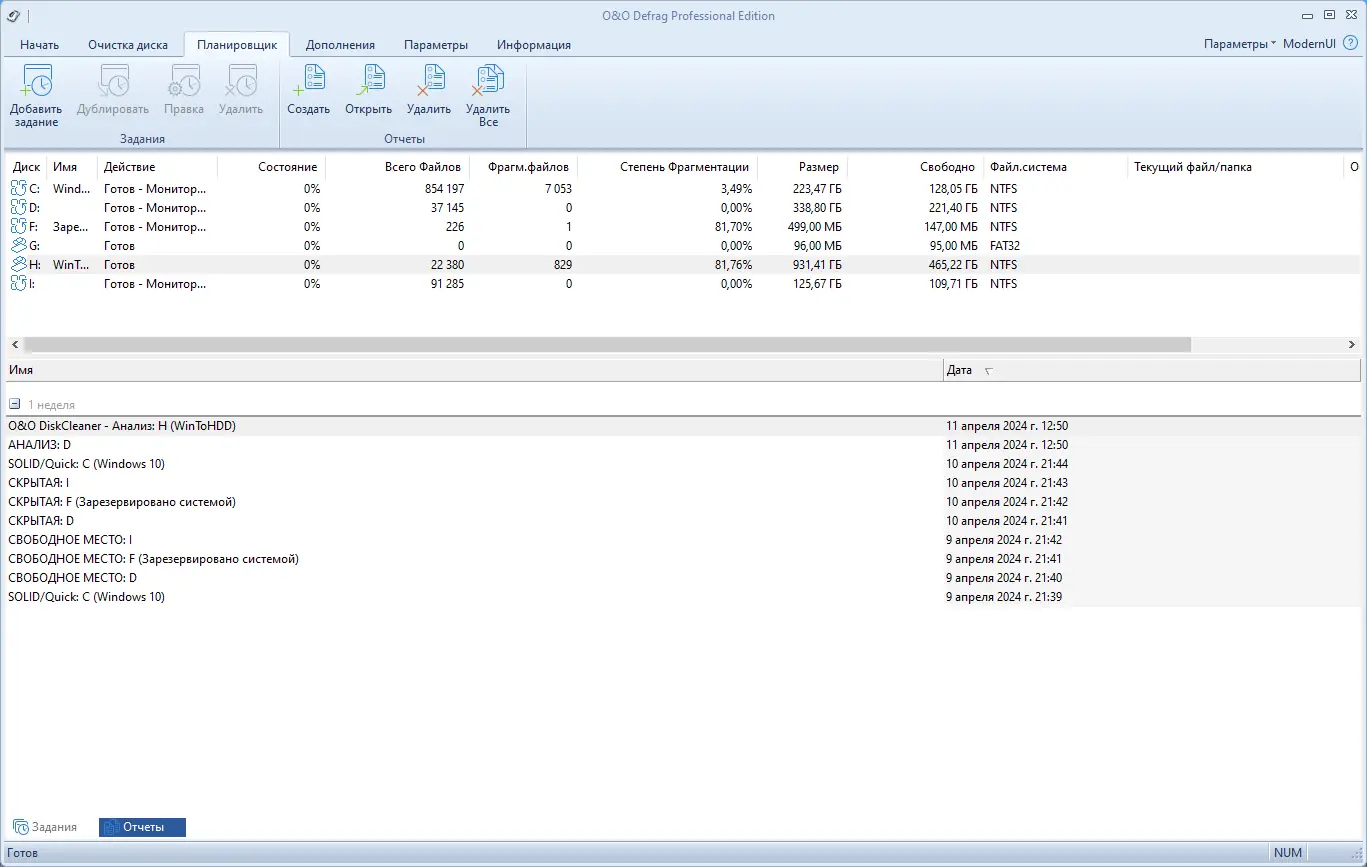Select report O&O DiskCleaner - Анализ: H (WinToHDD)
The height and width of the screenshot is (867, 1367).
(684, 426)
